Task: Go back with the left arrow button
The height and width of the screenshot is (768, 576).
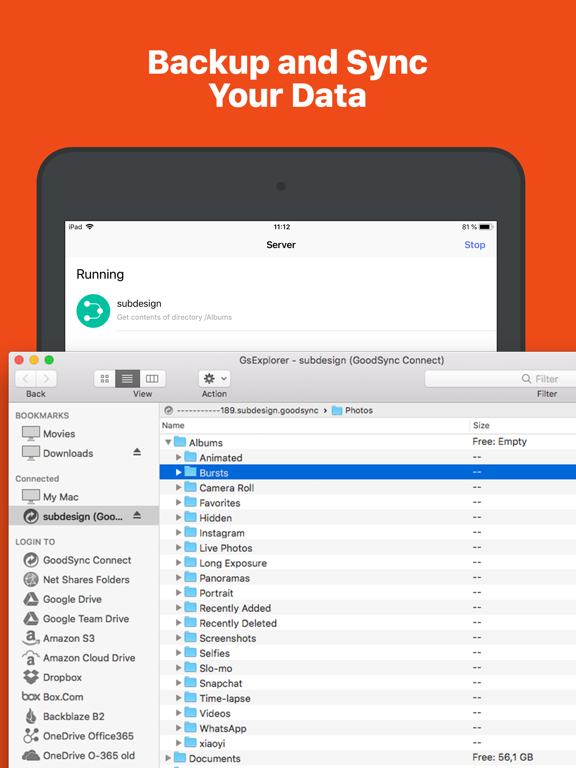Action: pos(25,378)
